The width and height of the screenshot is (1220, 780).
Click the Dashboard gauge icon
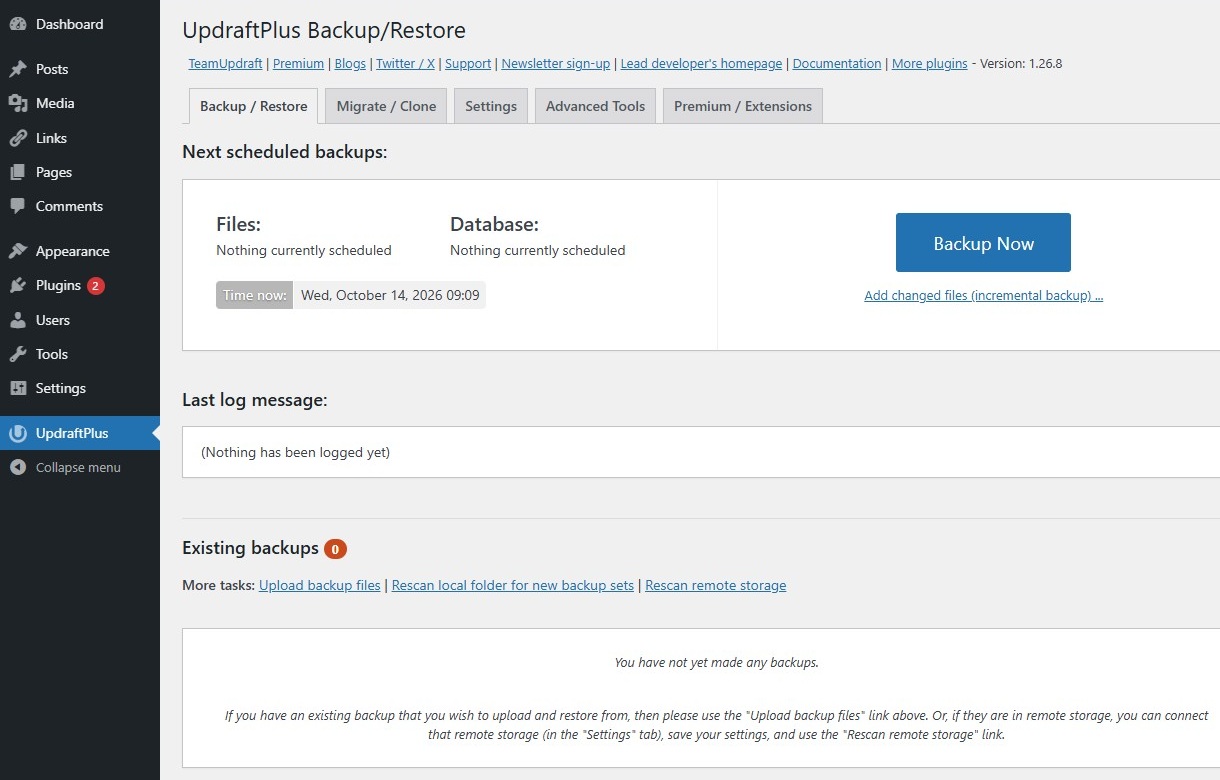pyautogui.click(x=18, y=24)
